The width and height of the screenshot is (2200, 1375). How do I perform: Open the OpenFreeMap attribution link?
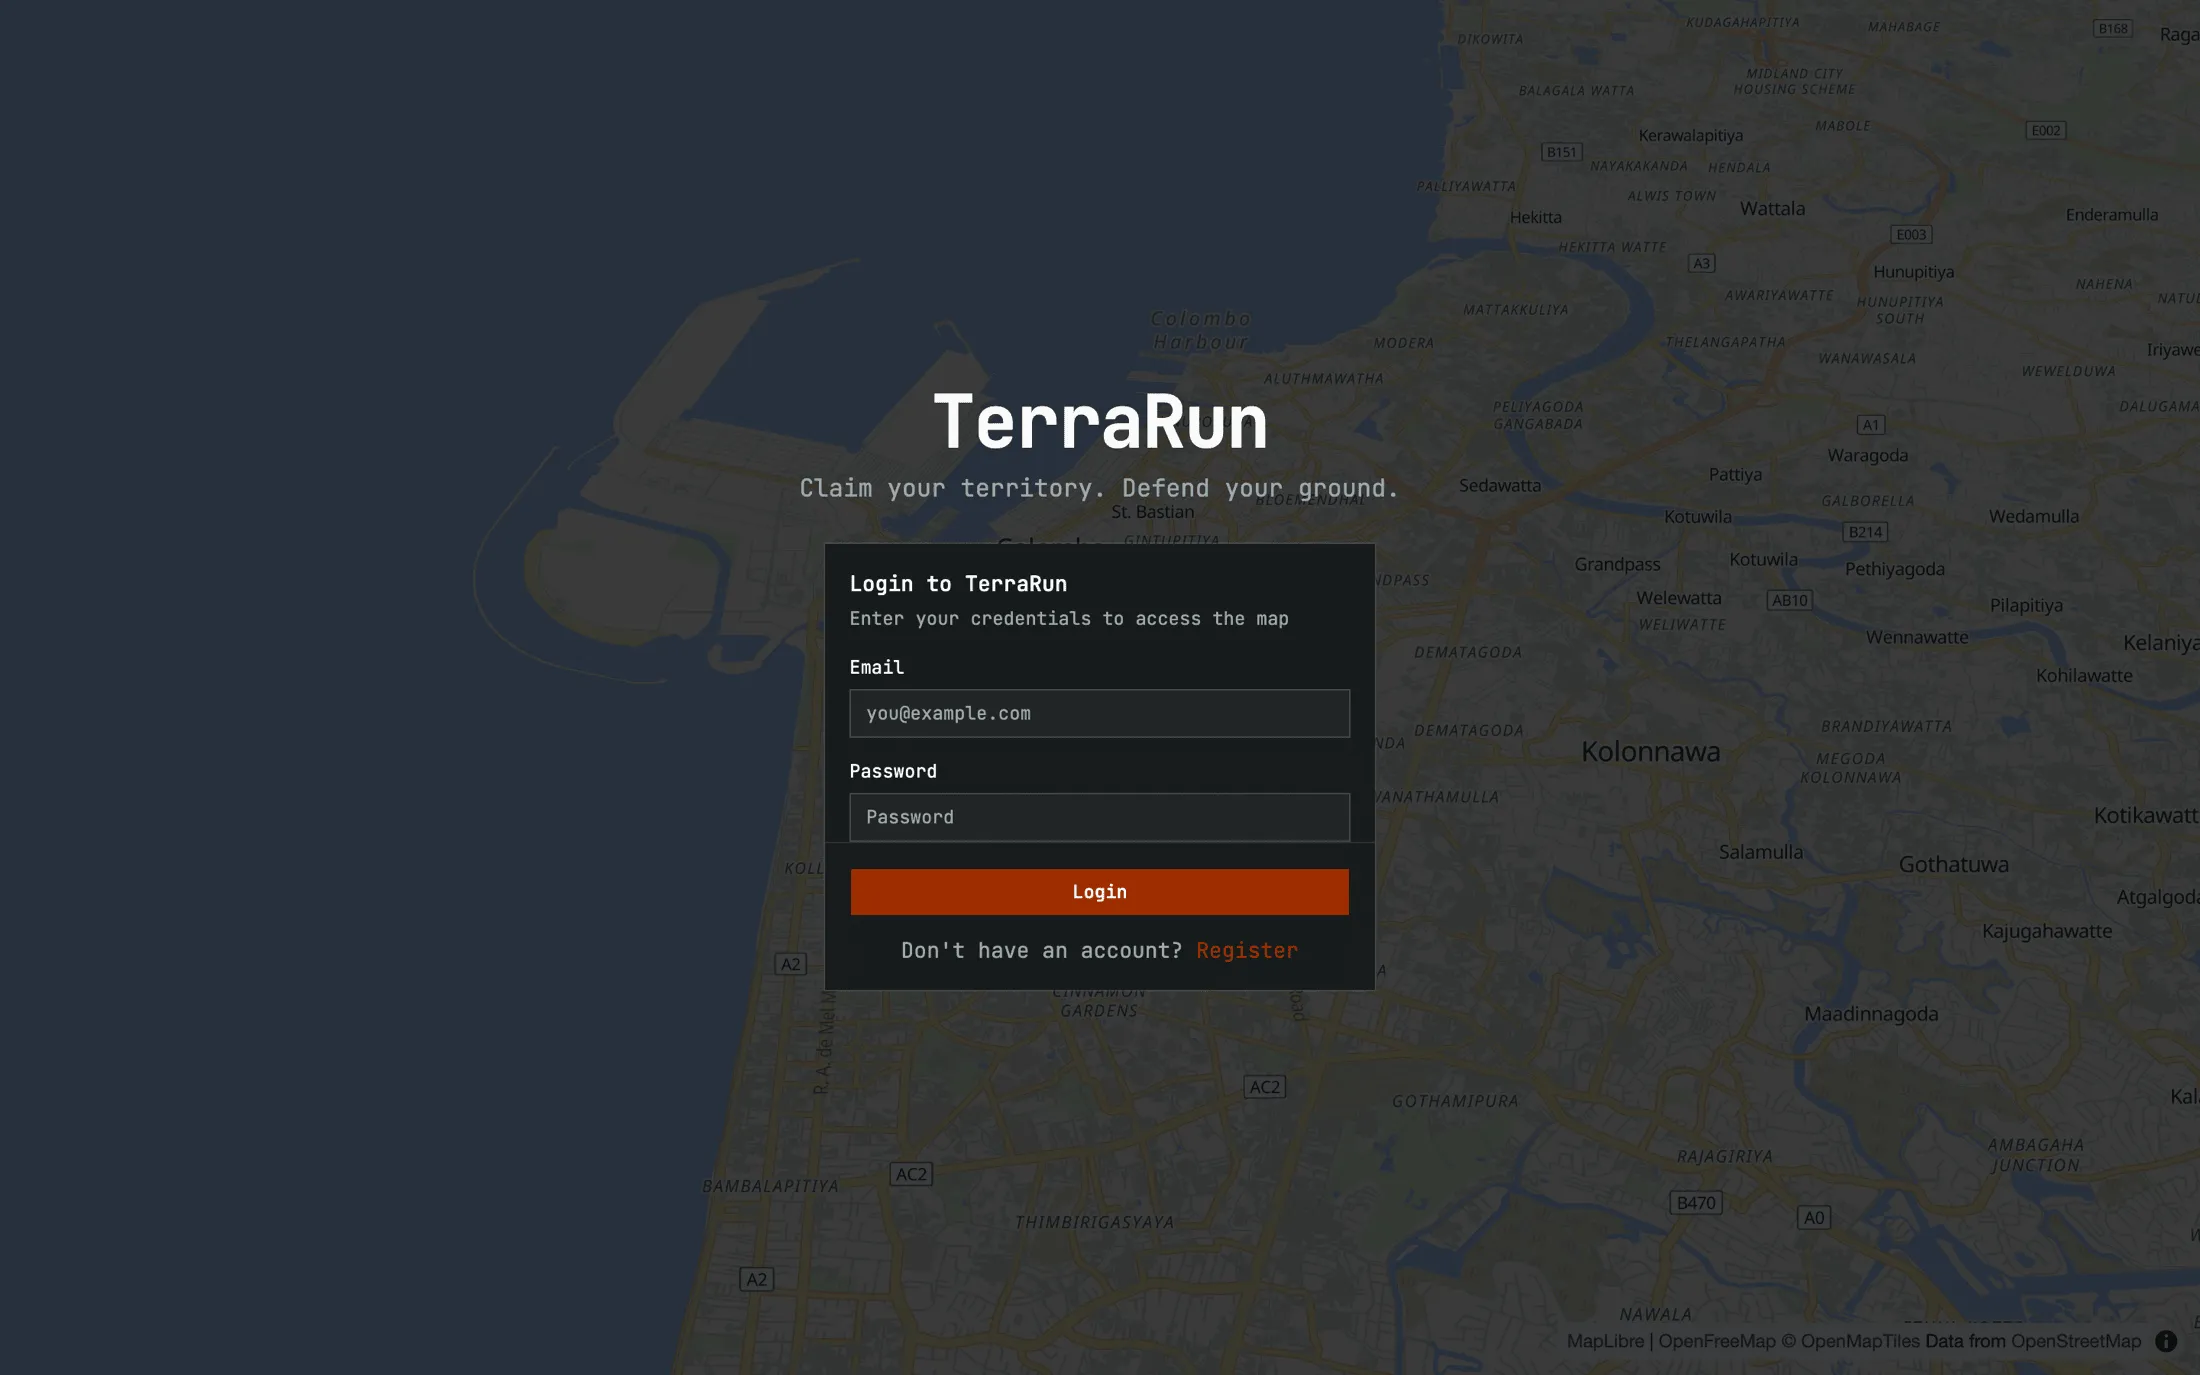click(1717, 1341)
